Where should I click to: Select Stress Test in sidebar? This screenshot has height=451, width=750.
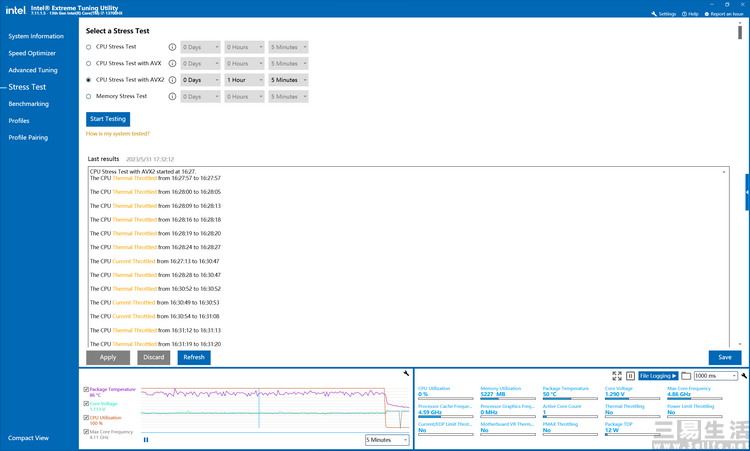coord(27,87)
